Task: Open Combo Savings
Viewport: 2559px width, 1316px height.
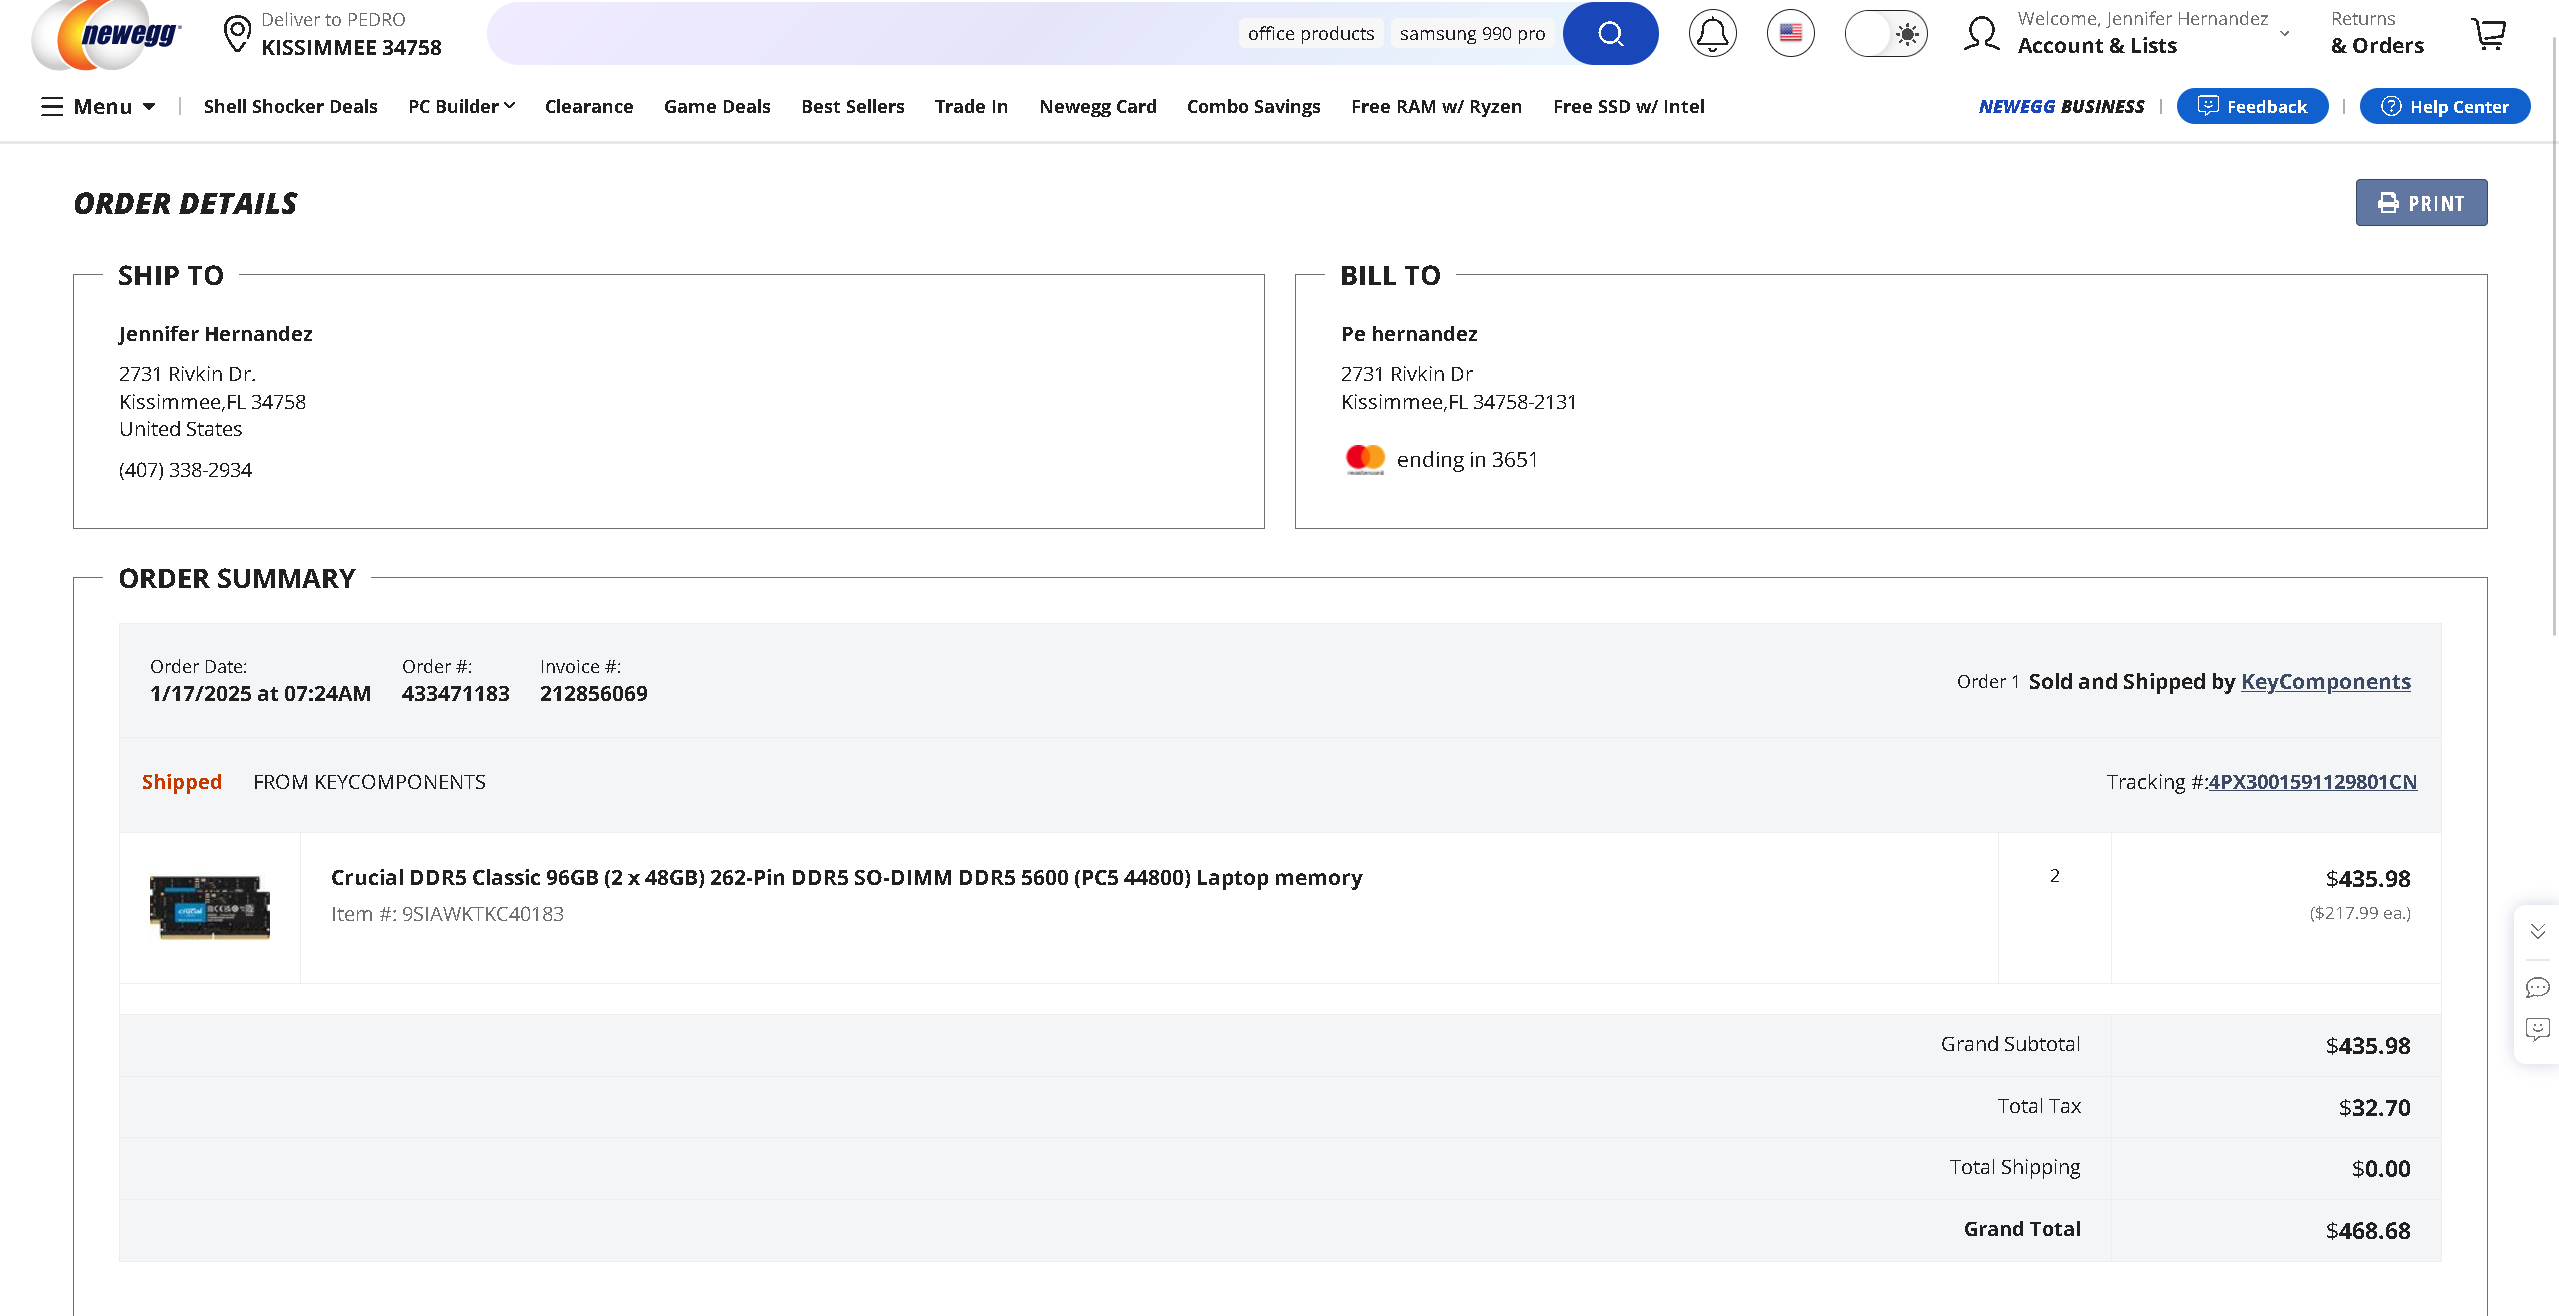Action: coord(1253,106)
